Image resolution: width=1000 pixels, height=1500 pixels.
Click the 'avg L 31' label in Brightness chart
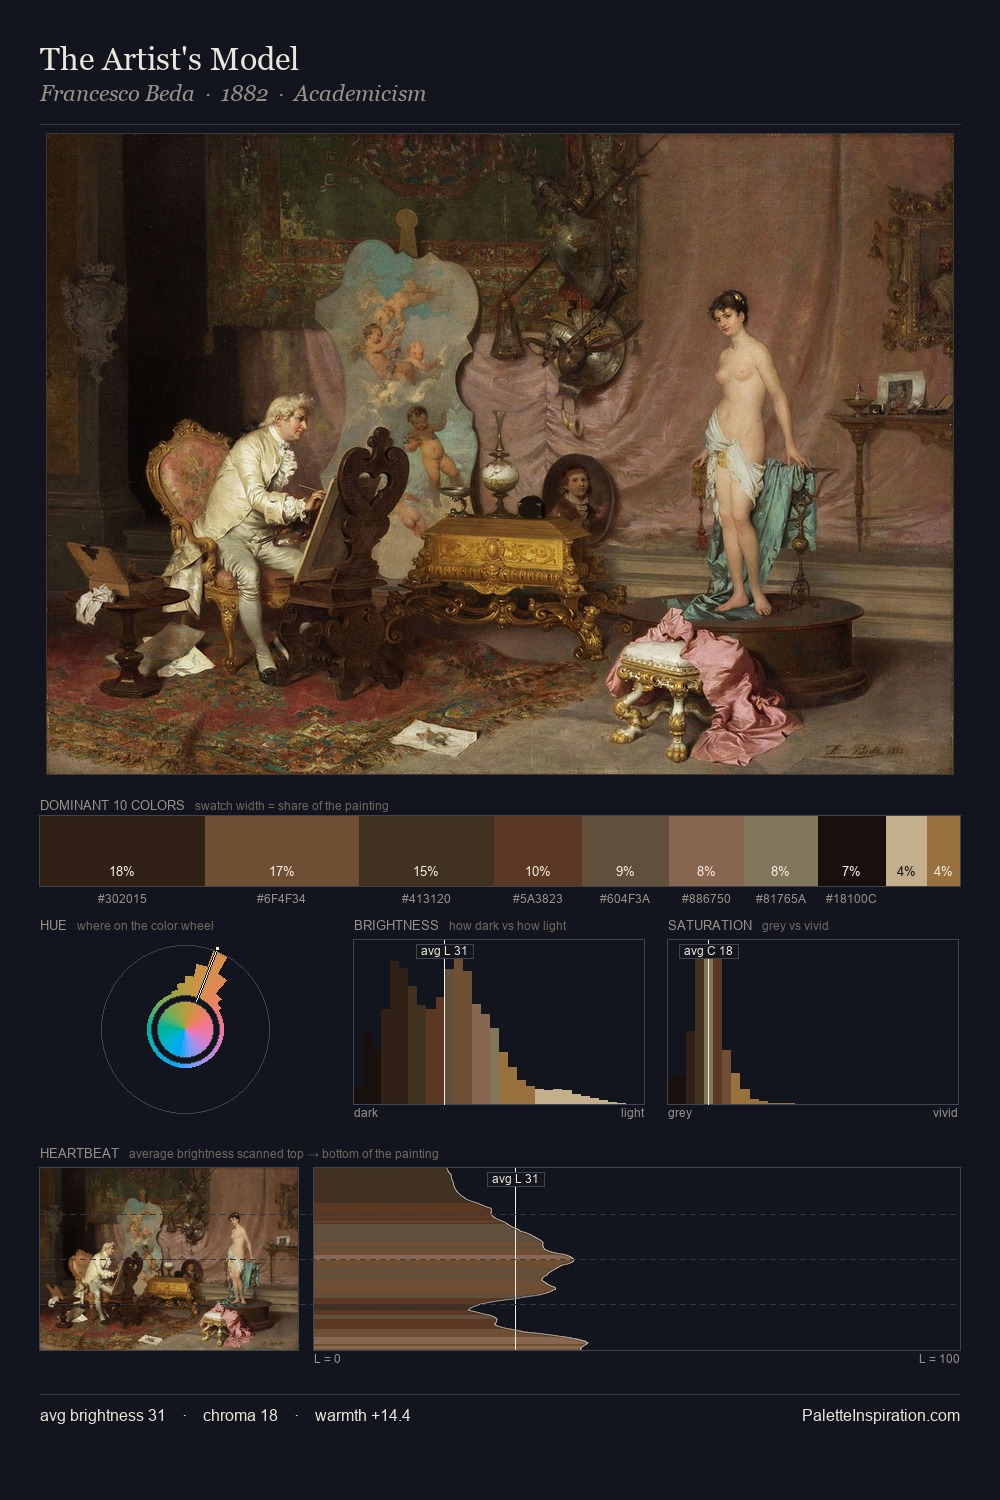[444, 951]
